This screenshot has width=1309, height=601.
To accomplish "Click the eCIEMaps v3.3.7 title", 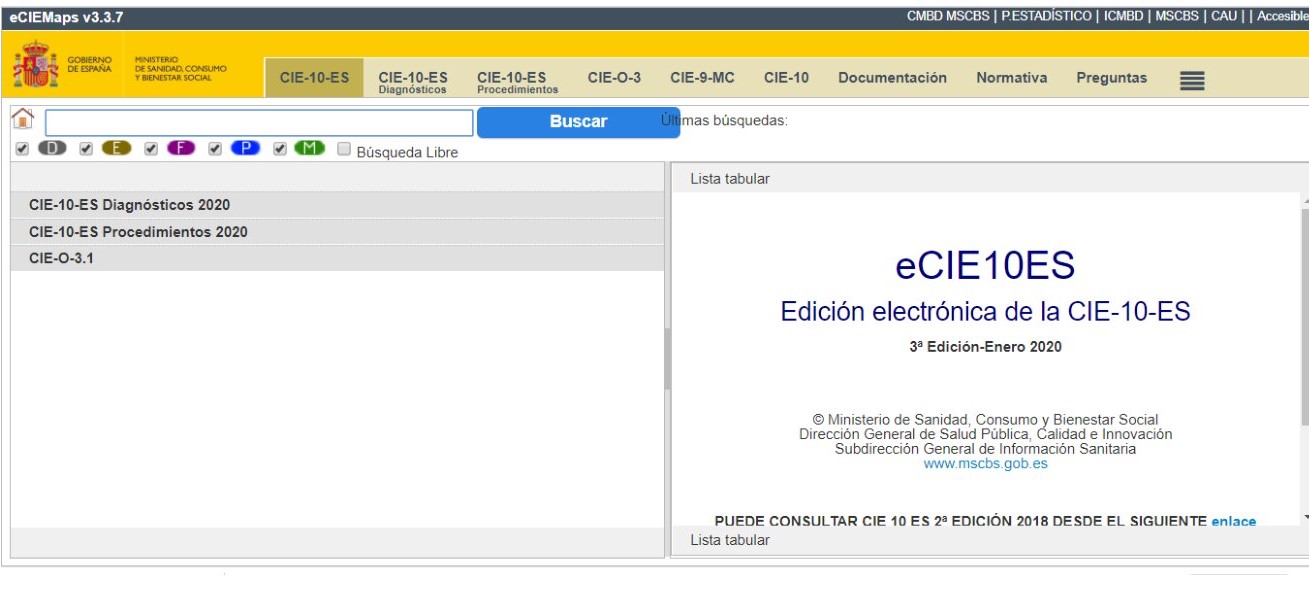I will (67, 17).
